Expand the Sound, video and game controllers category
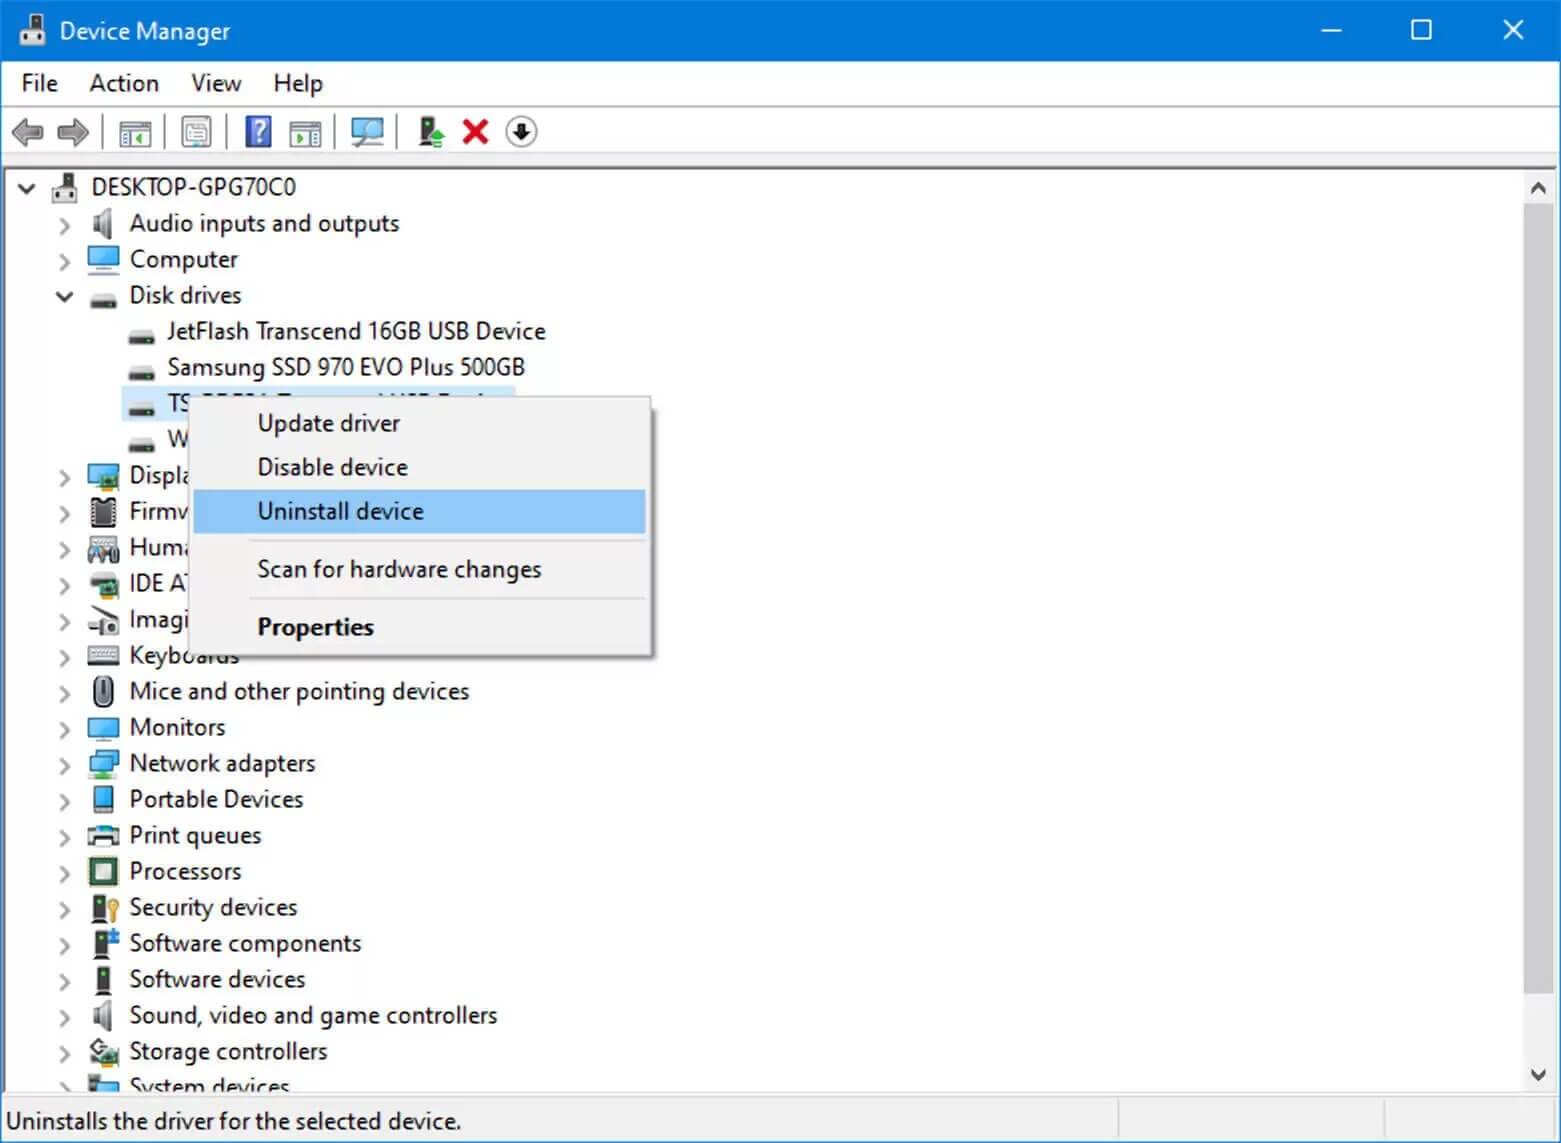 [x=63, y=1015]
